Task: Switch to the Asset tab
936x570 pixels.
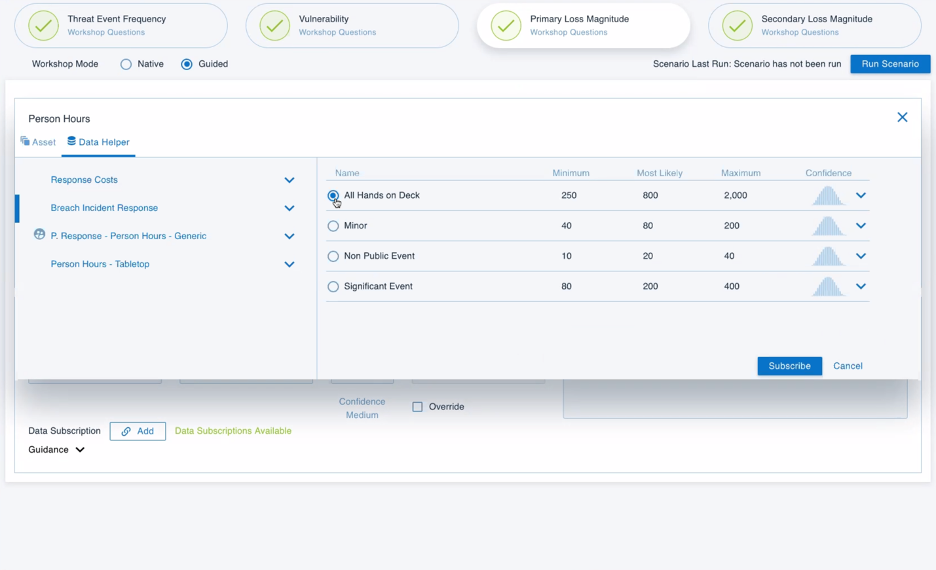Action: [x=38, y=142]
